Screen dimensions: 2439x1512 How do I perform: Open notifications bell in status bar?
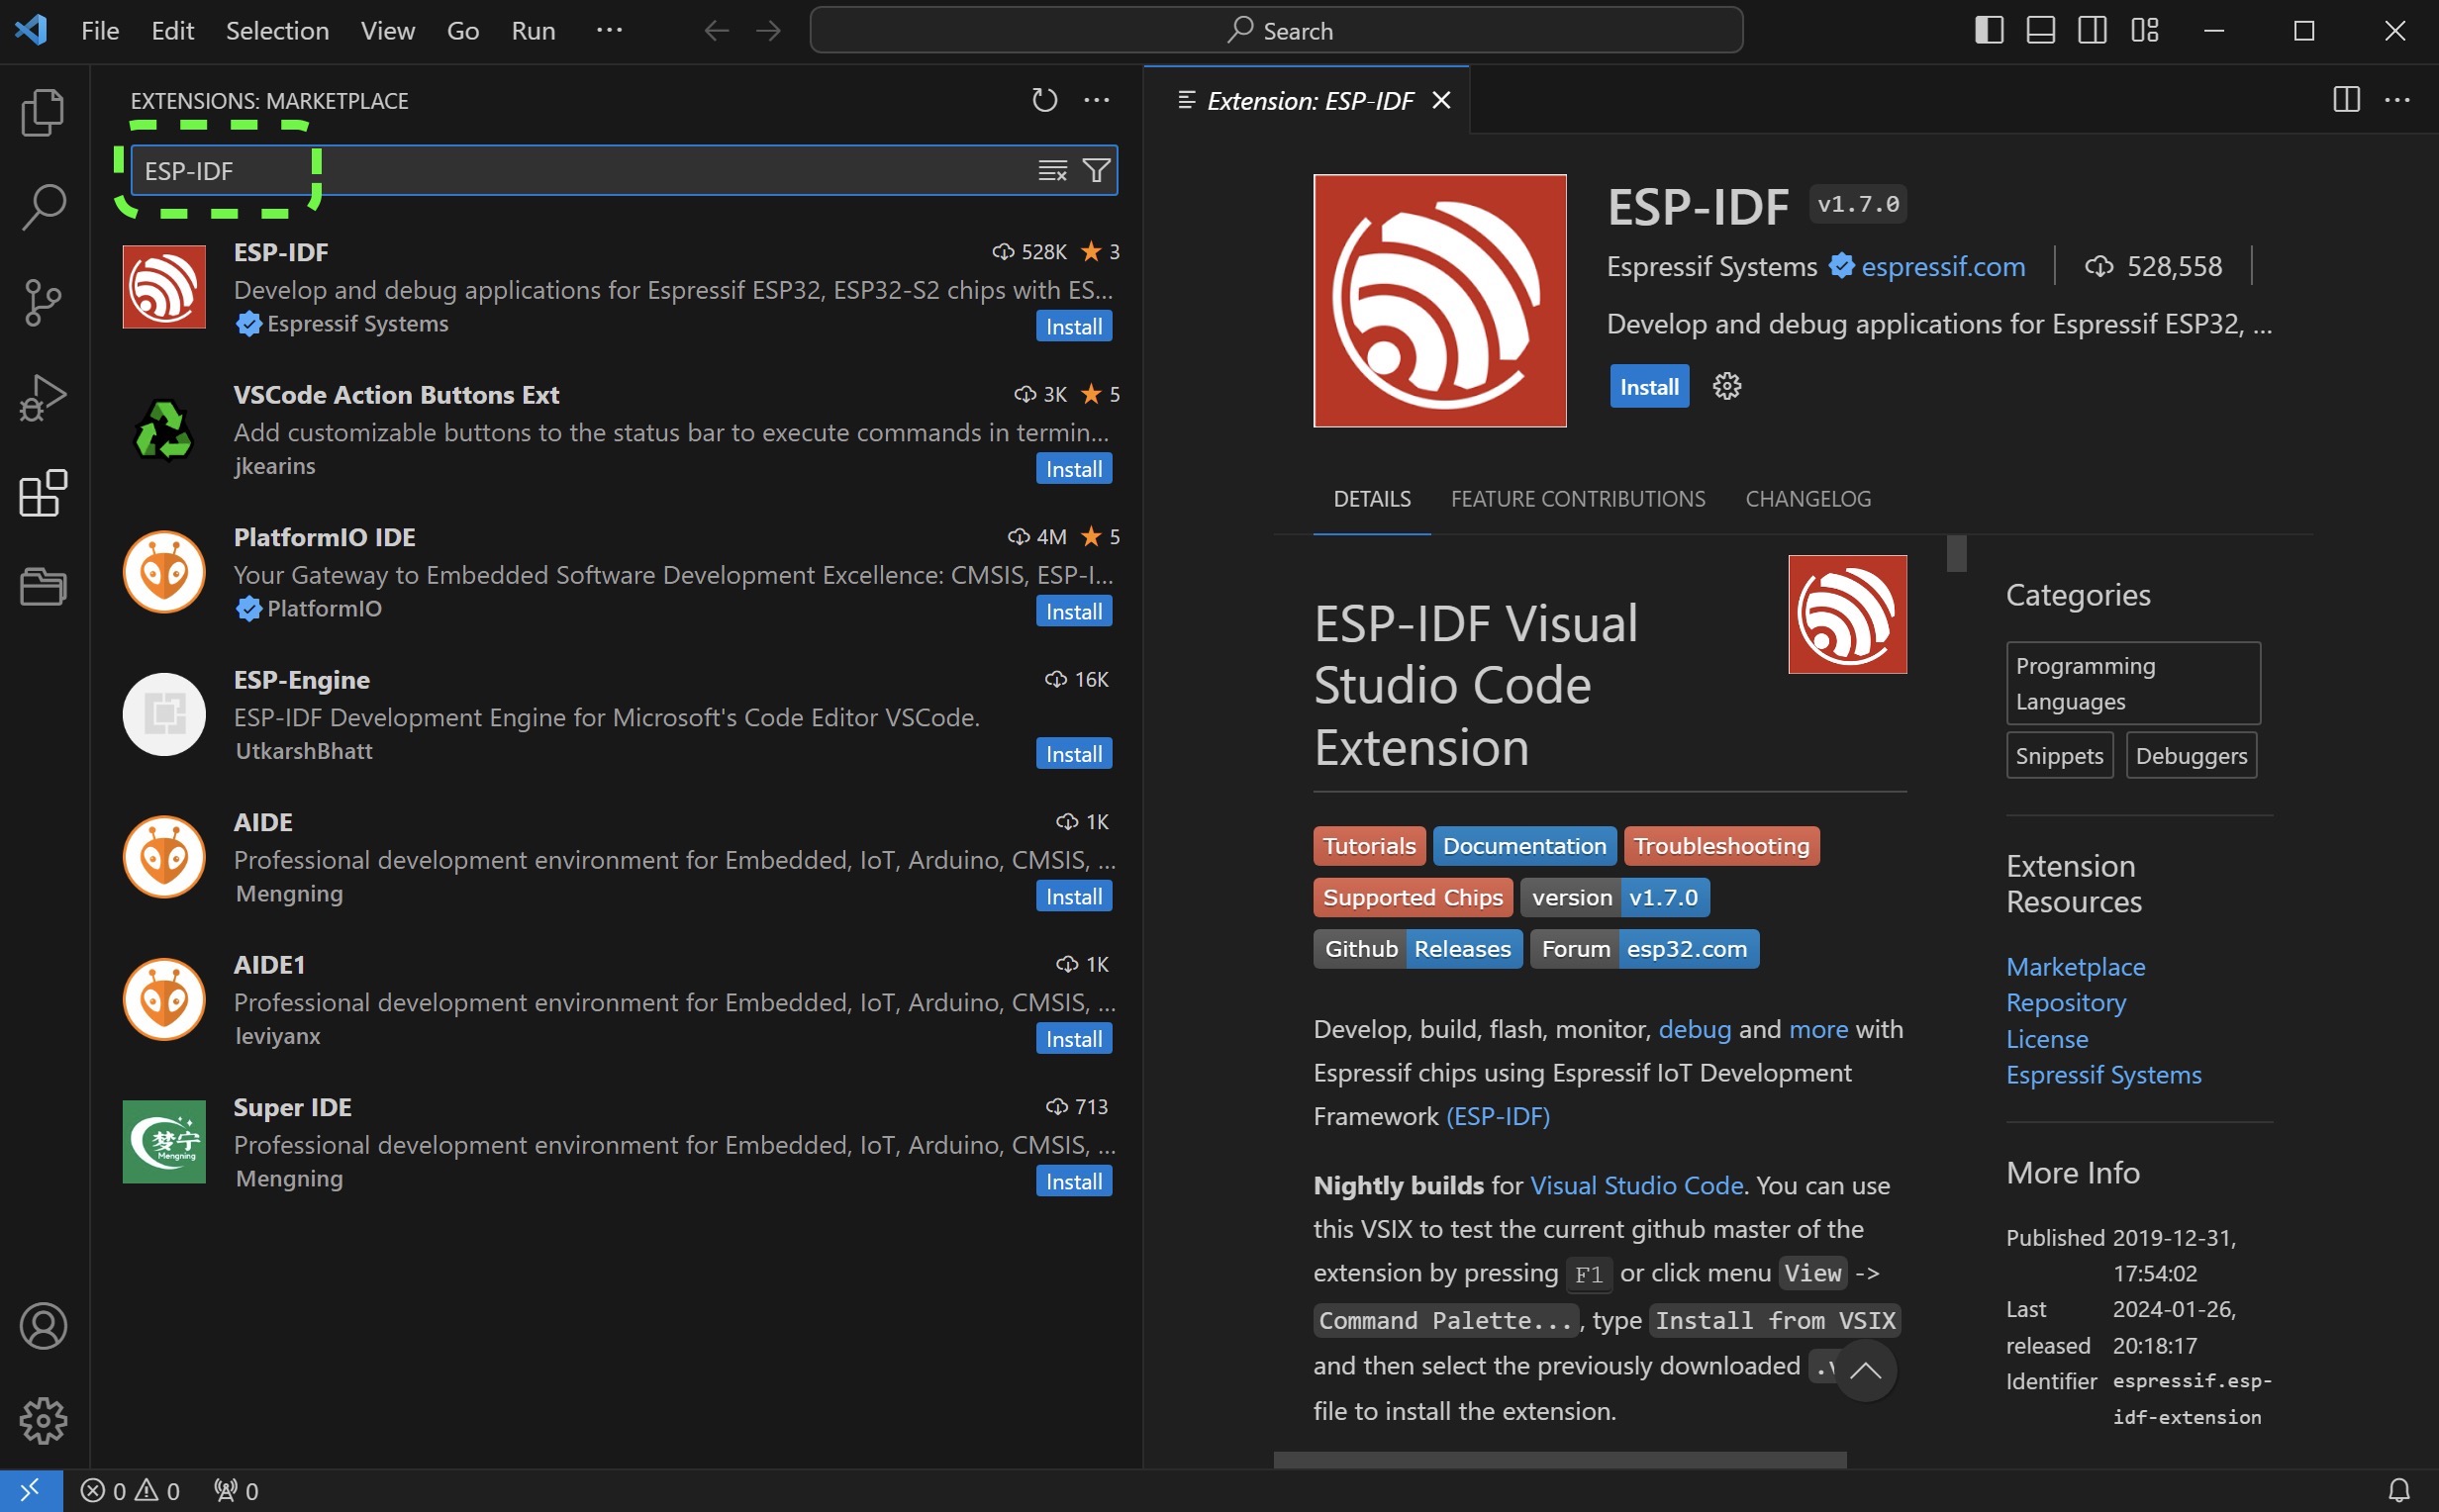tap(2398, 1491)
